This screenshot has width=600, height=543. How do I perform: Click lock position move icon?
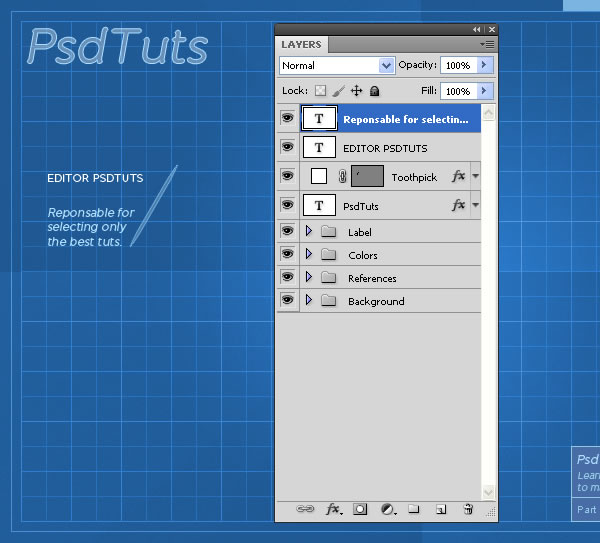coord(357,91)
